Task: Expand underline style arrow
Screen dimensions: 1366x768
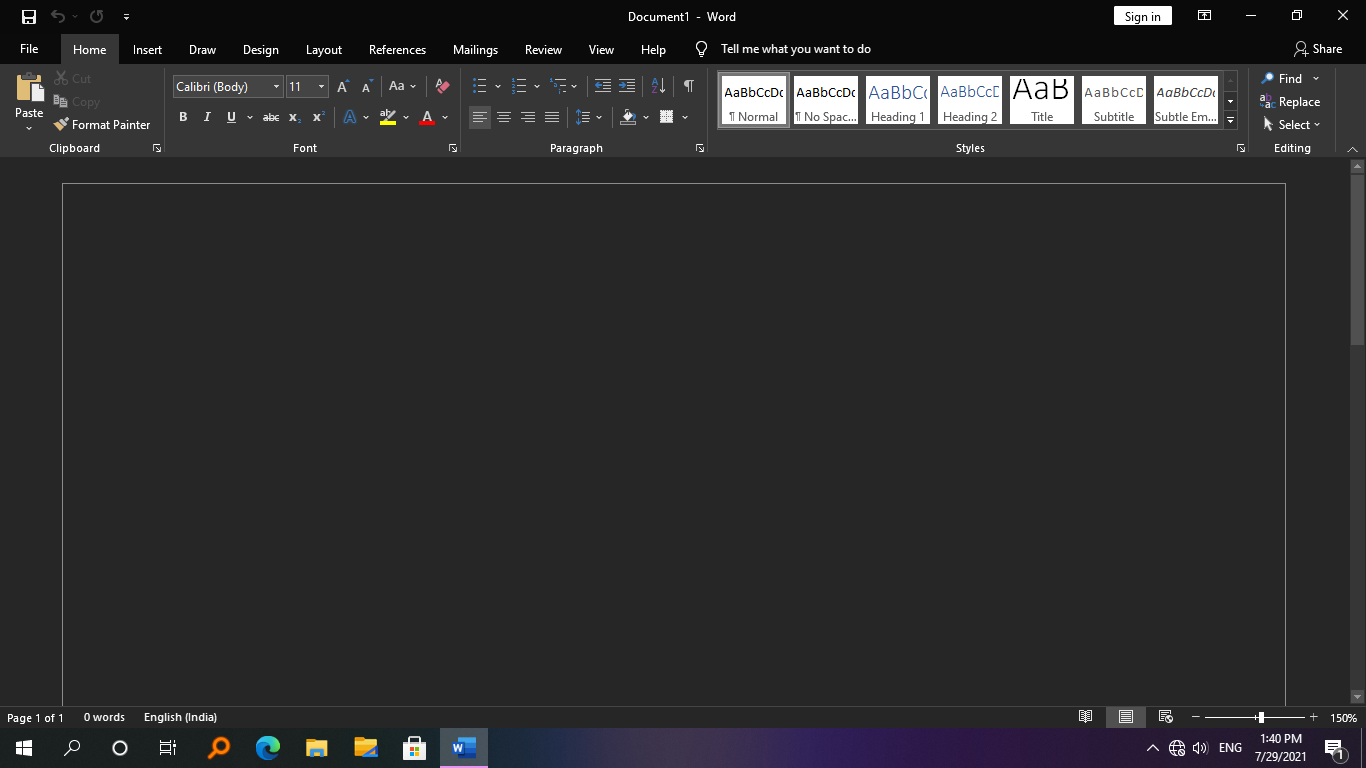Action: click(x=250, y=117)
